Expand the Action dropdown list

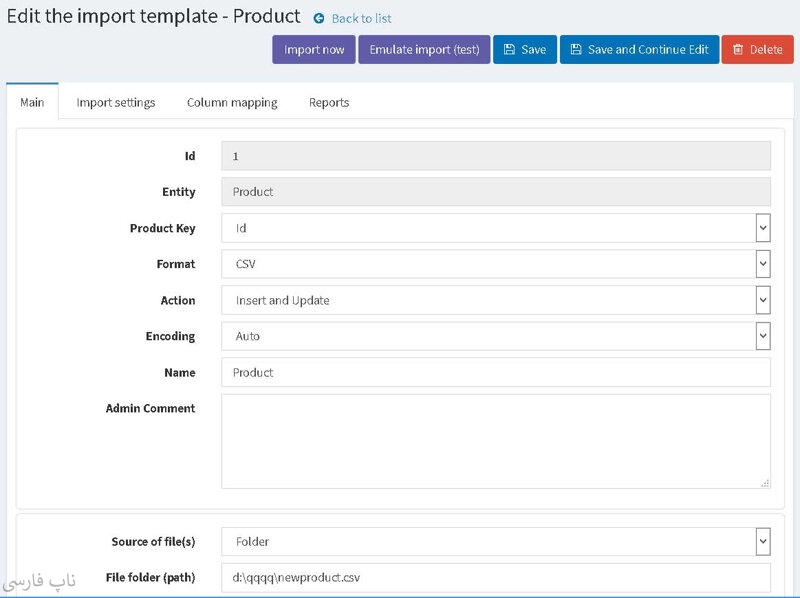[496, 300]
